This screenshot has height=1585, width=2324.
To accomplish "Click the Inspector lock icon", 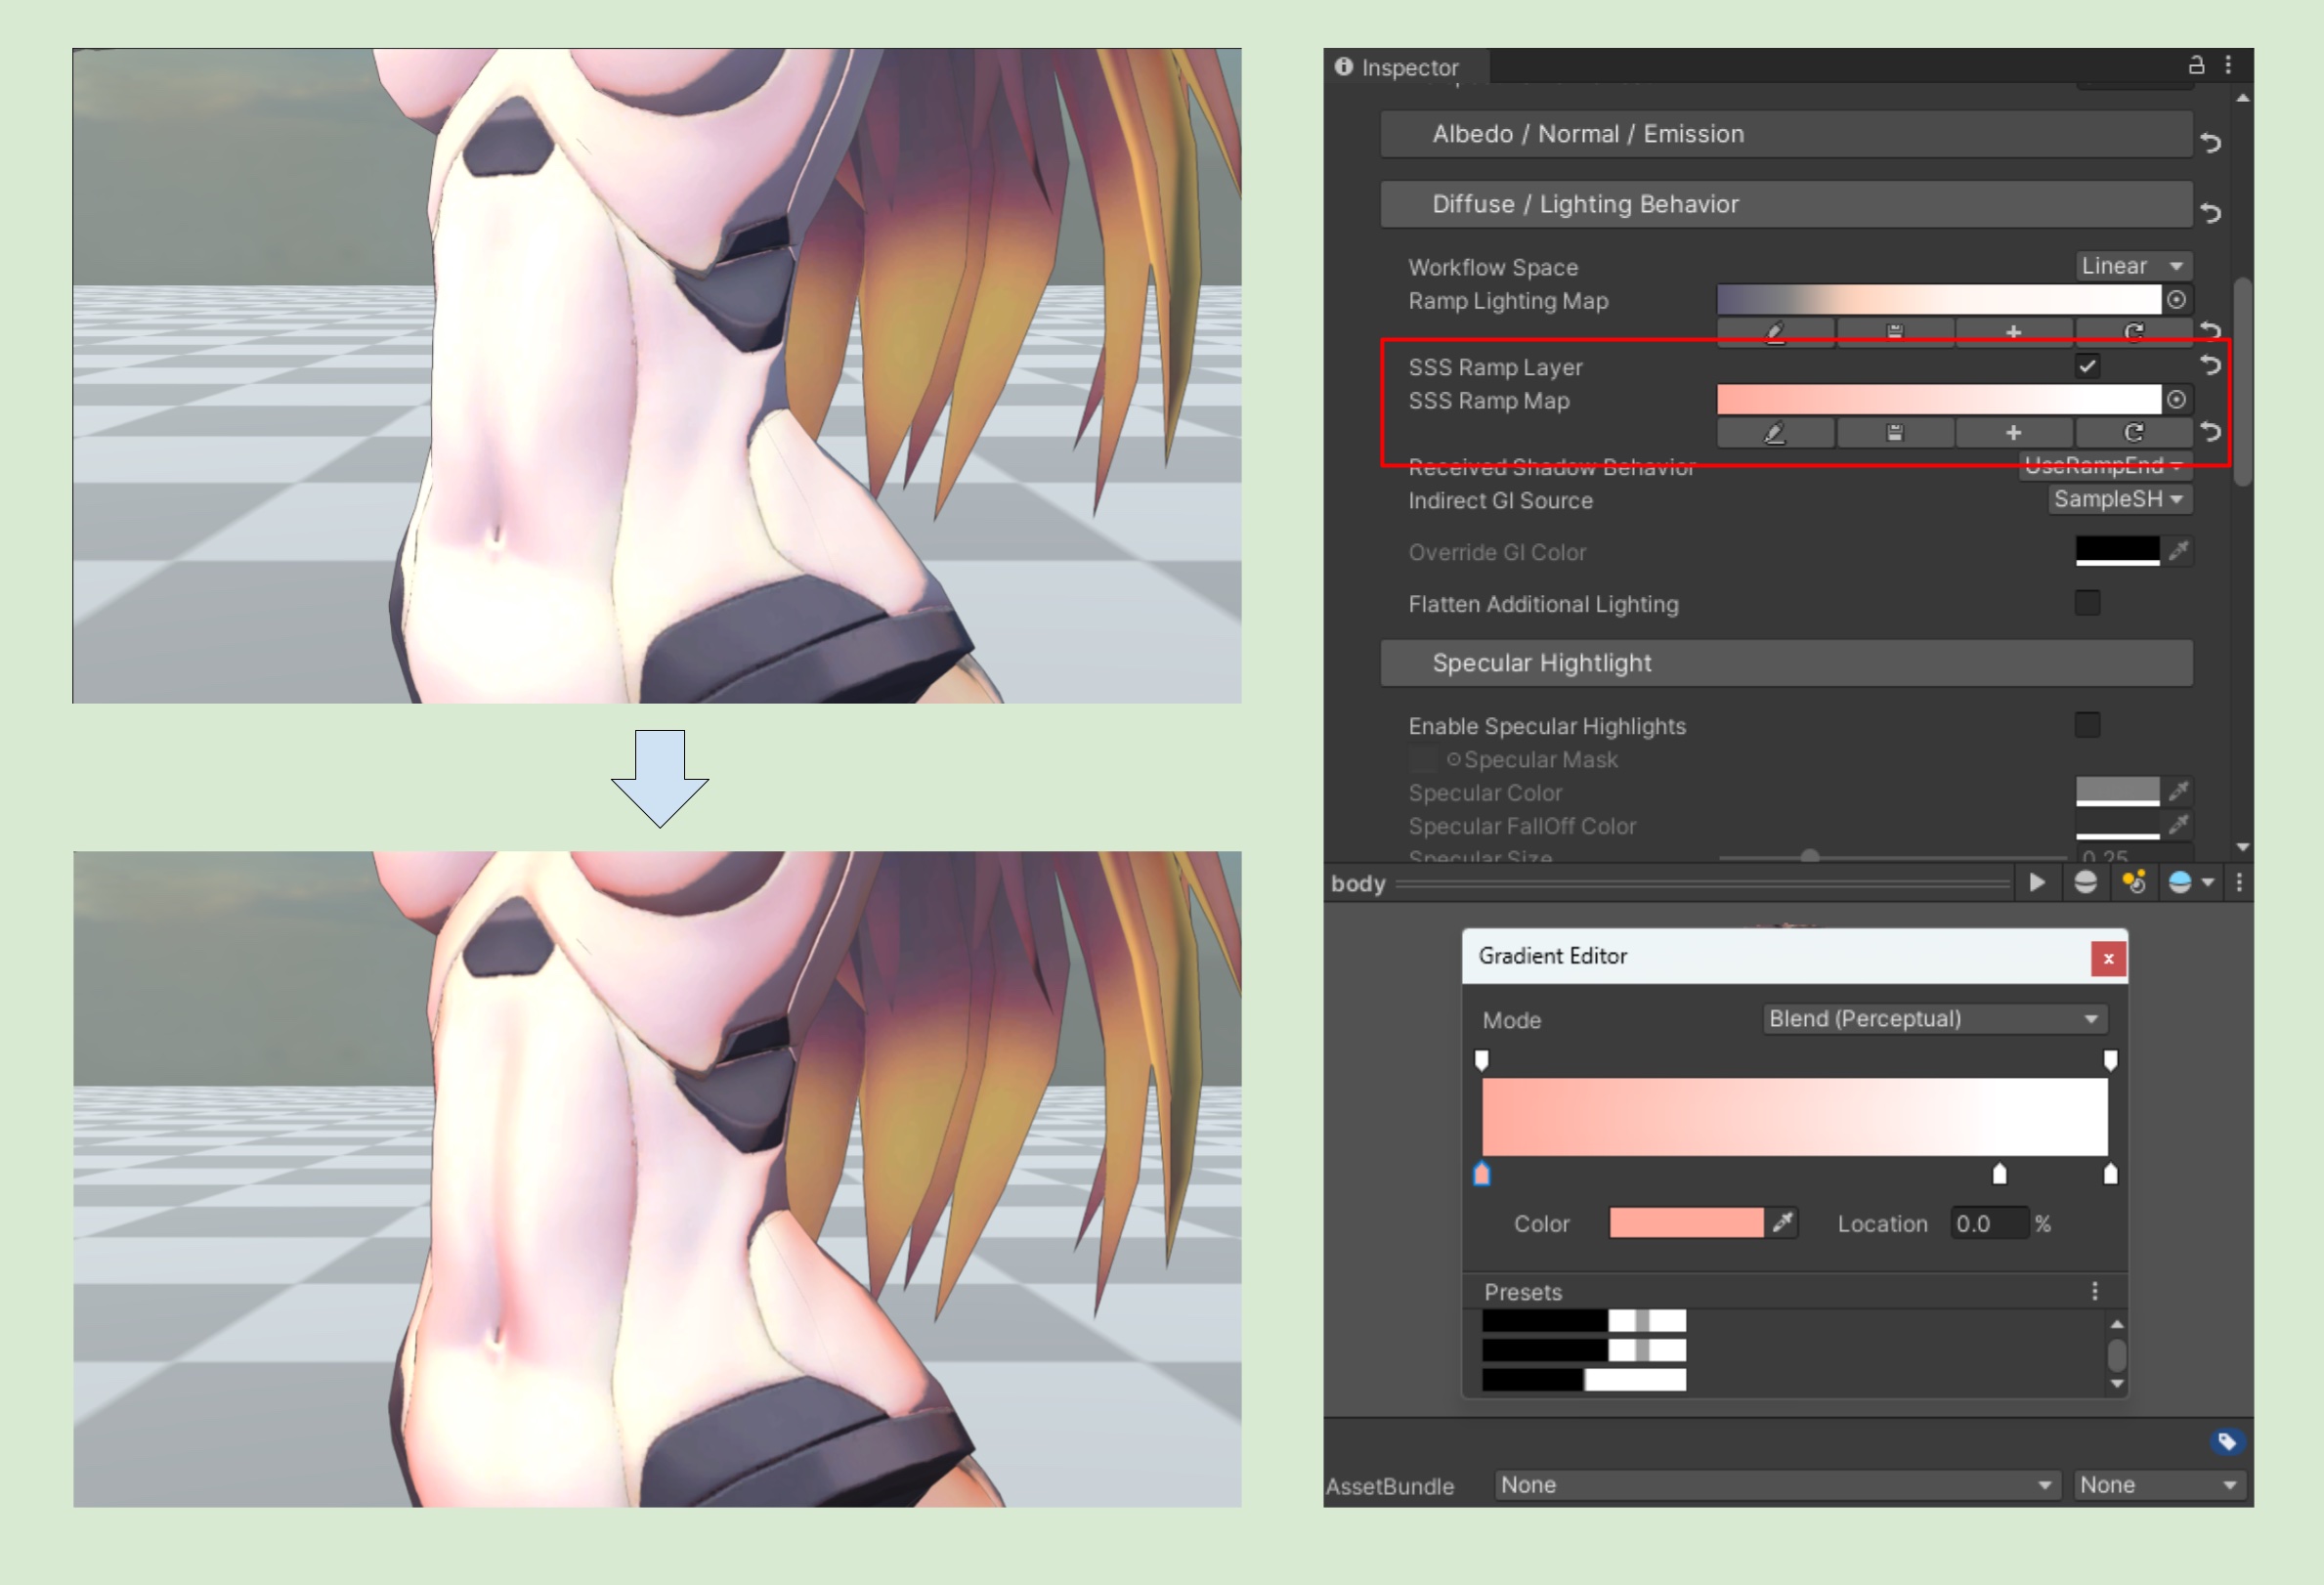I will tap(2196, 66).
